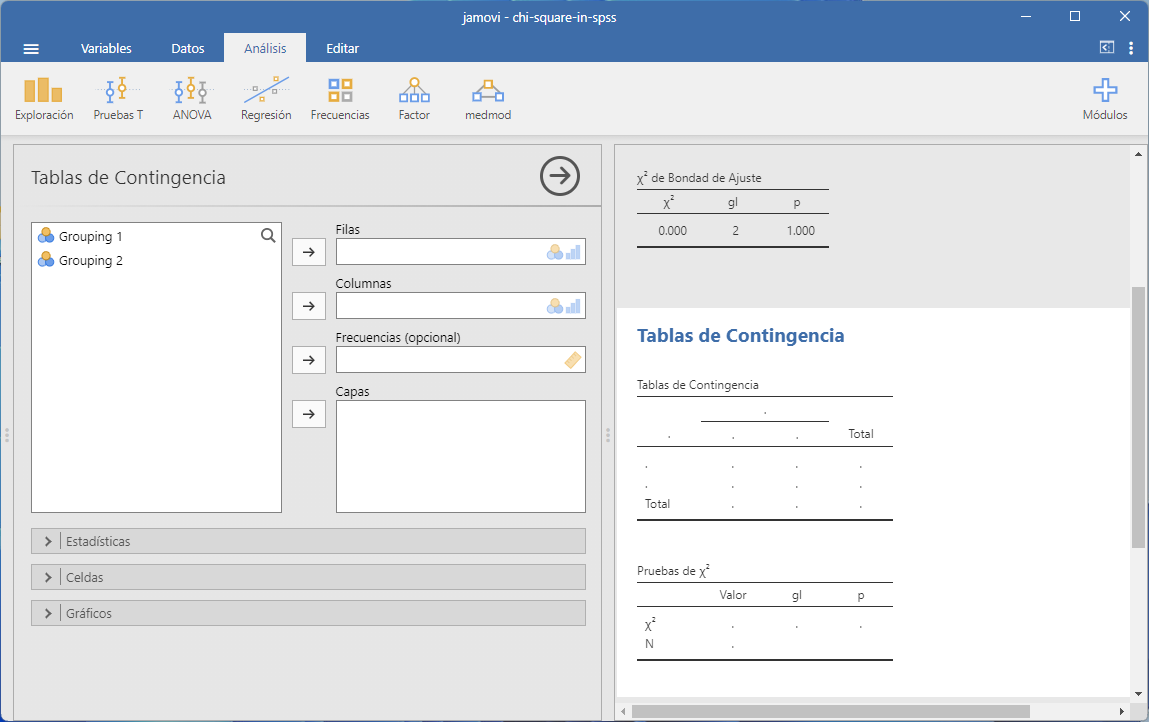The height and width of the screenshot is (722, 1149).
Task: Click the results panel vertical scrollbar
Action: pos(1138,417)
